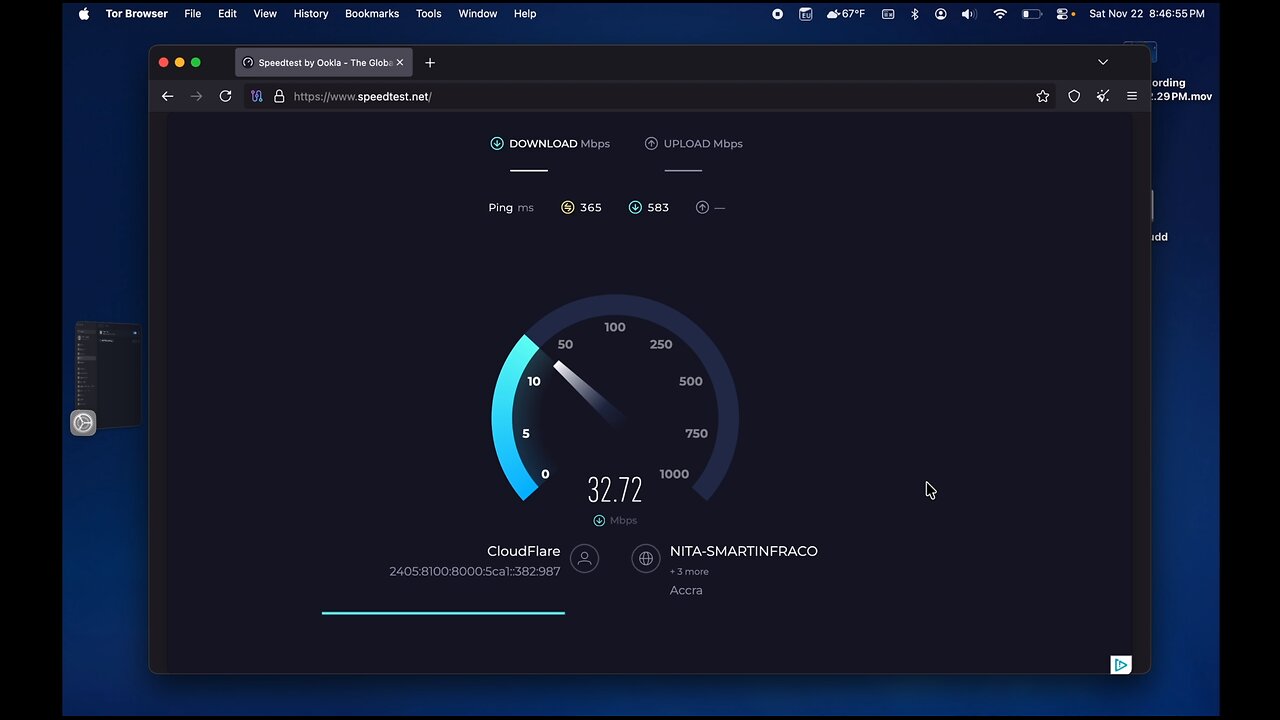Click the System Settings icon in Stage Manager
Viewport: 1280px width, 720px height.
[x=83, y=423]
